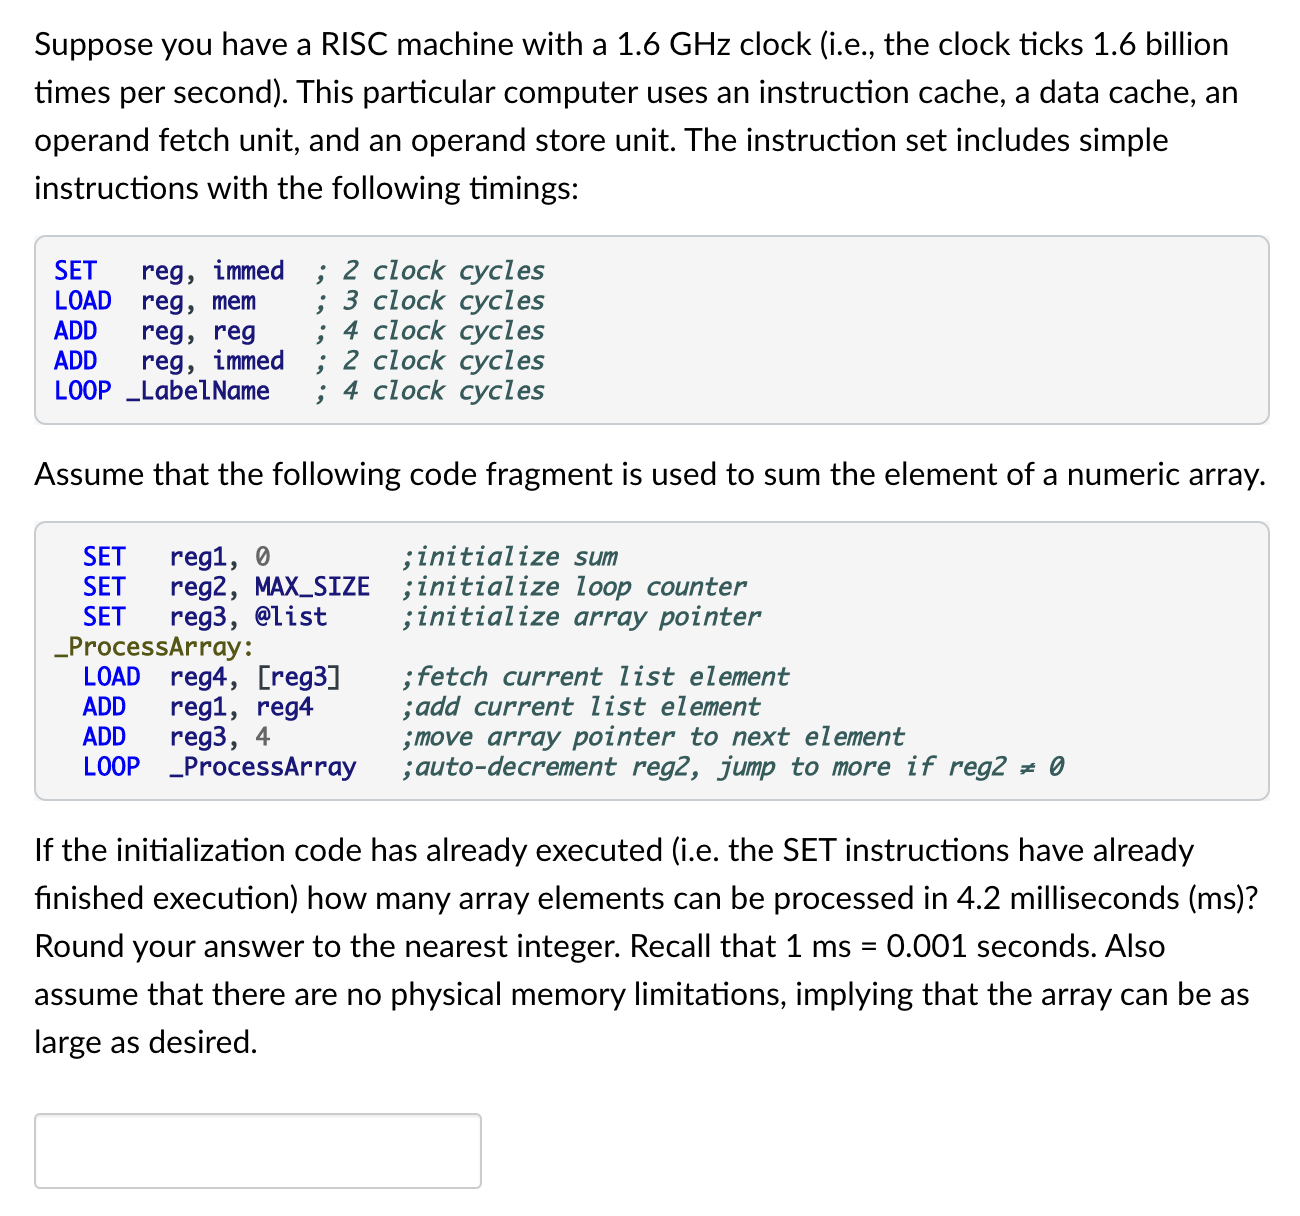The width and height of the screenshot is (1300, 1216).
Task: Click the '4.2 milliseconds (ms)?' text
Action: point(1108,898)
